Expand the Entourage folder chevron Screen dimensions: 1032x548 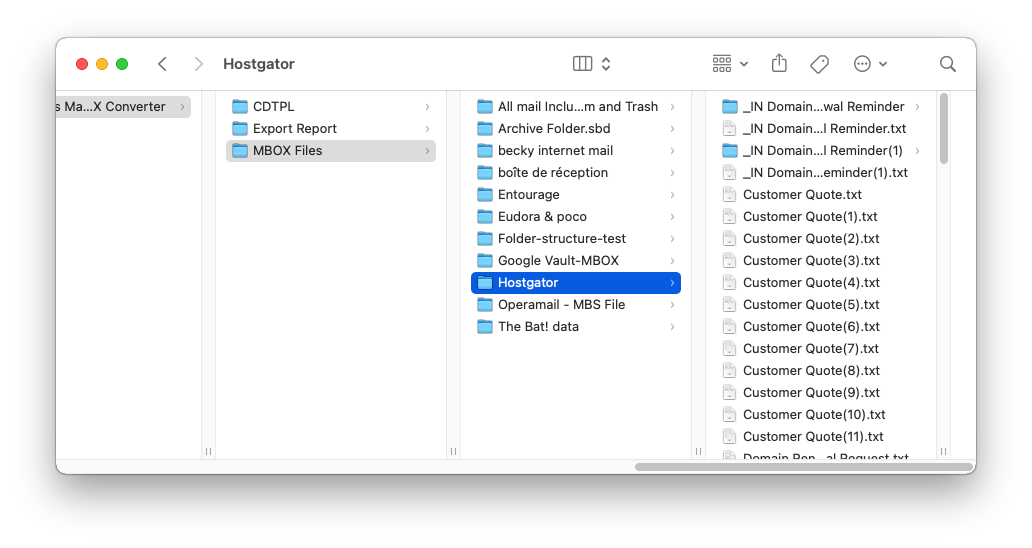point(673,195)
